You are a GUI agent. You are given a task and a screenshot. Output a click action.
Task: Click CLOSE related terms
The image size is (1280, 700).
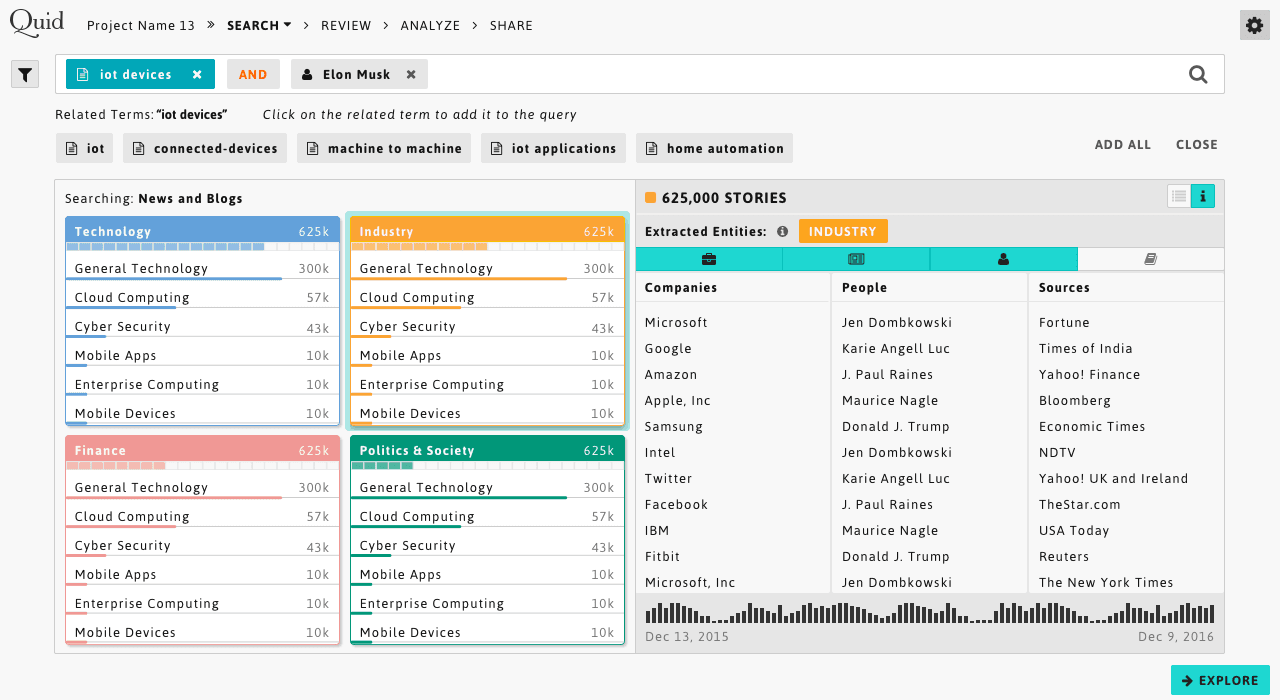pos(1197,144)
